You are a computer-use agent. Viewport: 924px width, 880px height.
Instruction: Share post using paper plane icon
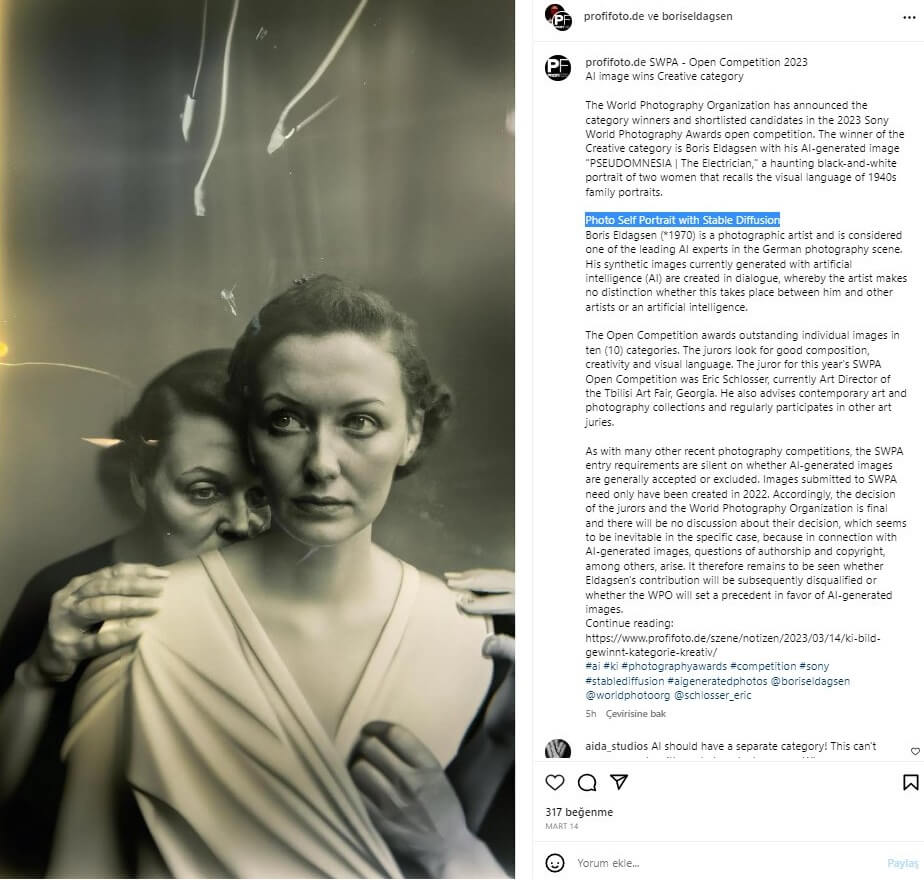tap(619, 782)
